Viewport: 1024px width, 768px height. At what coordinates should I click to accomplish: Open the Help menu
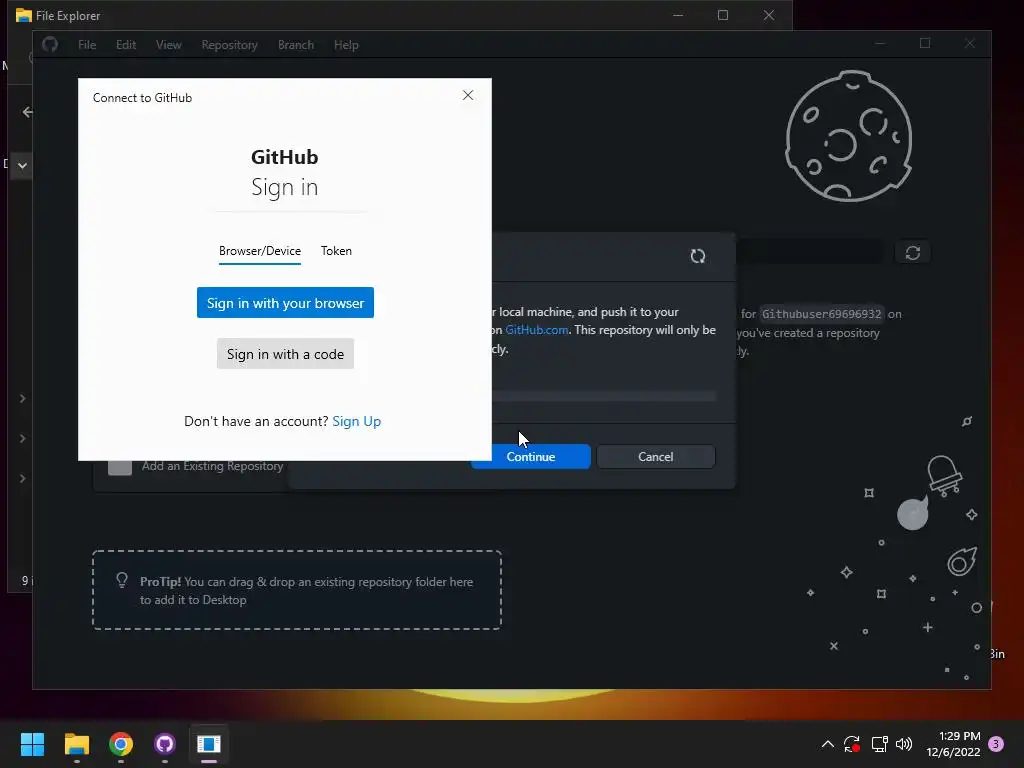(346, 45)
